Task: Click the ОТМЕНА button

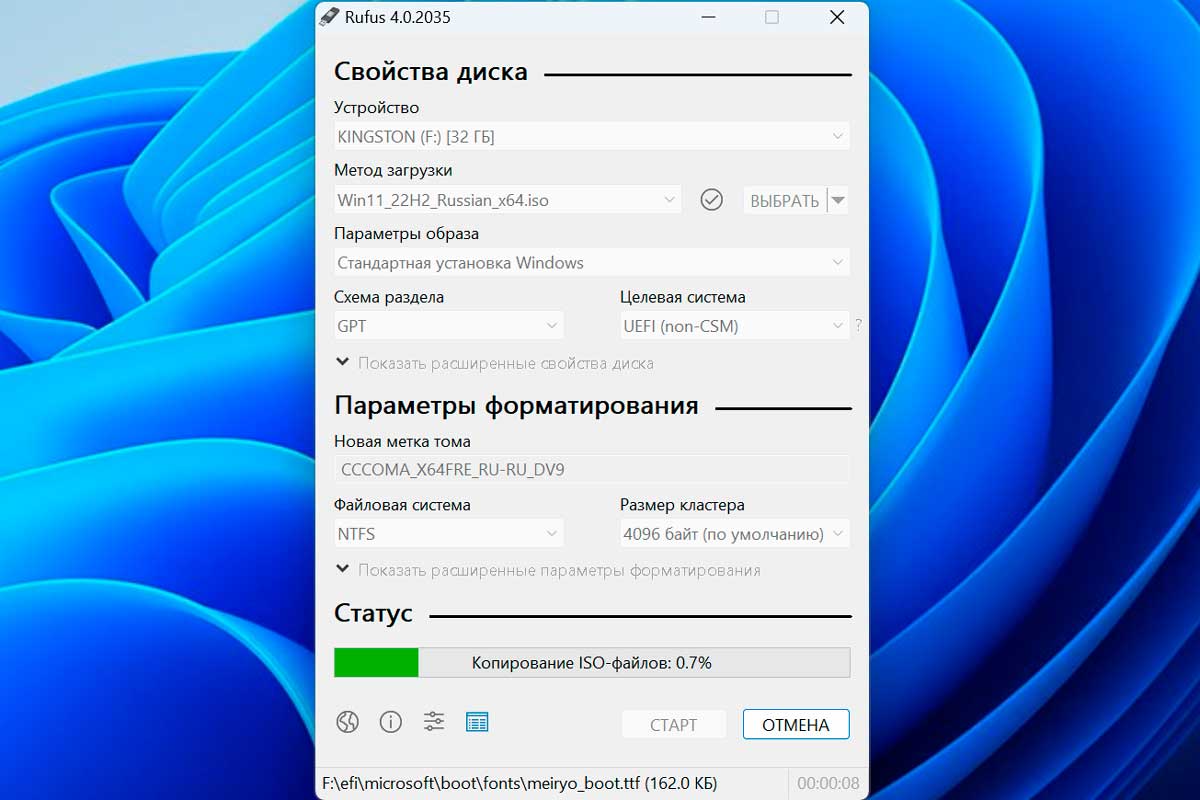Action: 796,725
